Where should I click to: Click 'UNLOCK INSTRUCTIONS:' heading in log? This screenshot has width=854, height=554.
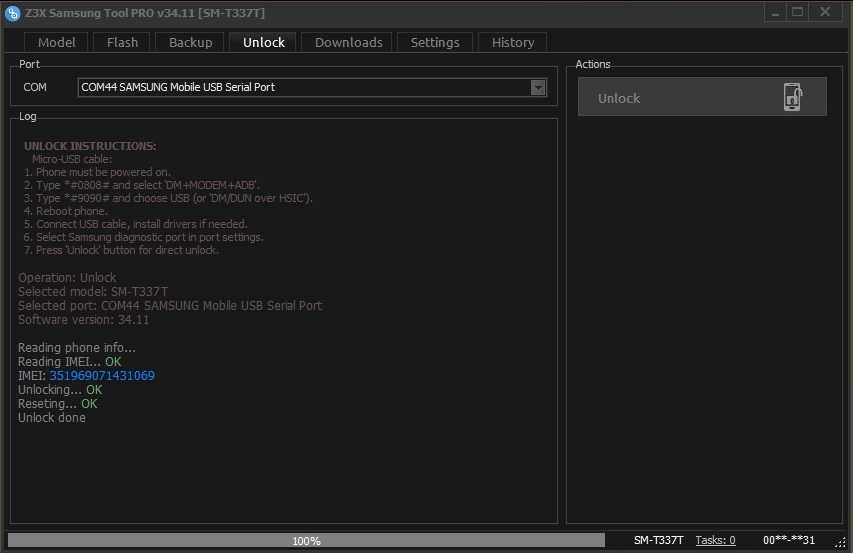90,146
